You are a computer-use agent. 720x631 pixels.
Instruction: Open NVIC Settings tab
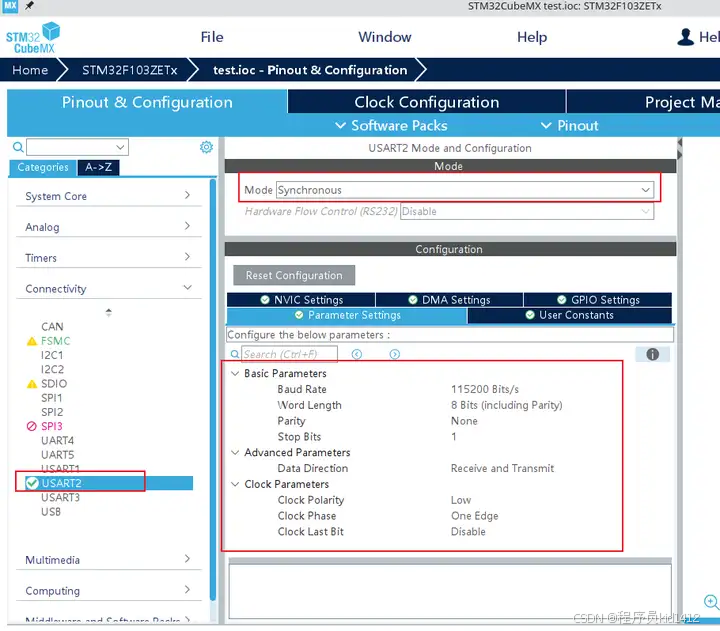pyautogui.click(x=301, y=300)
